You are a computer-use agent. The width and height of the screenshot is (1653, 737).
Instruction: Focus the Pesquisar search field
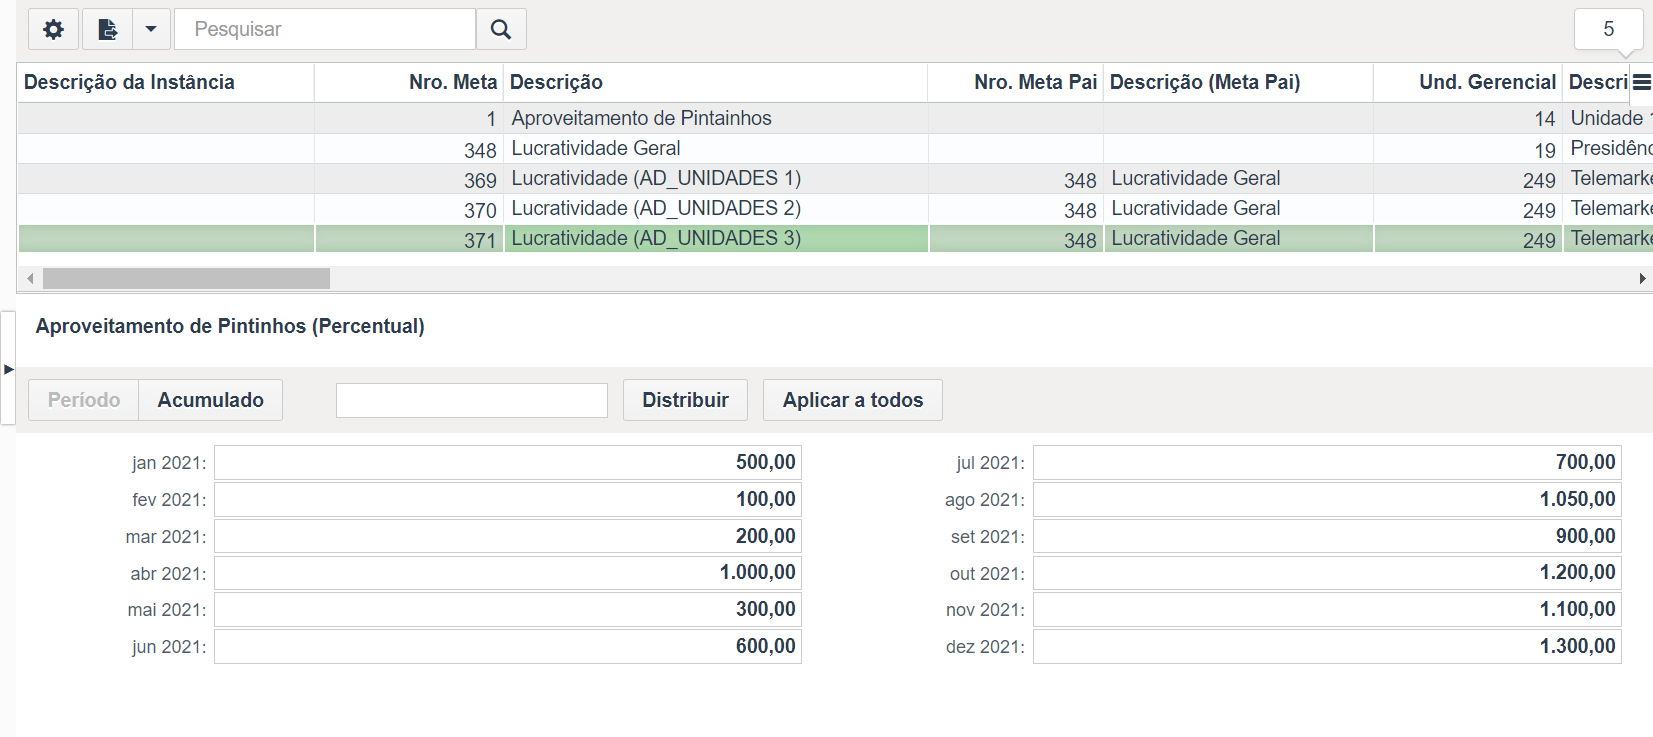(x=325, y=29)
